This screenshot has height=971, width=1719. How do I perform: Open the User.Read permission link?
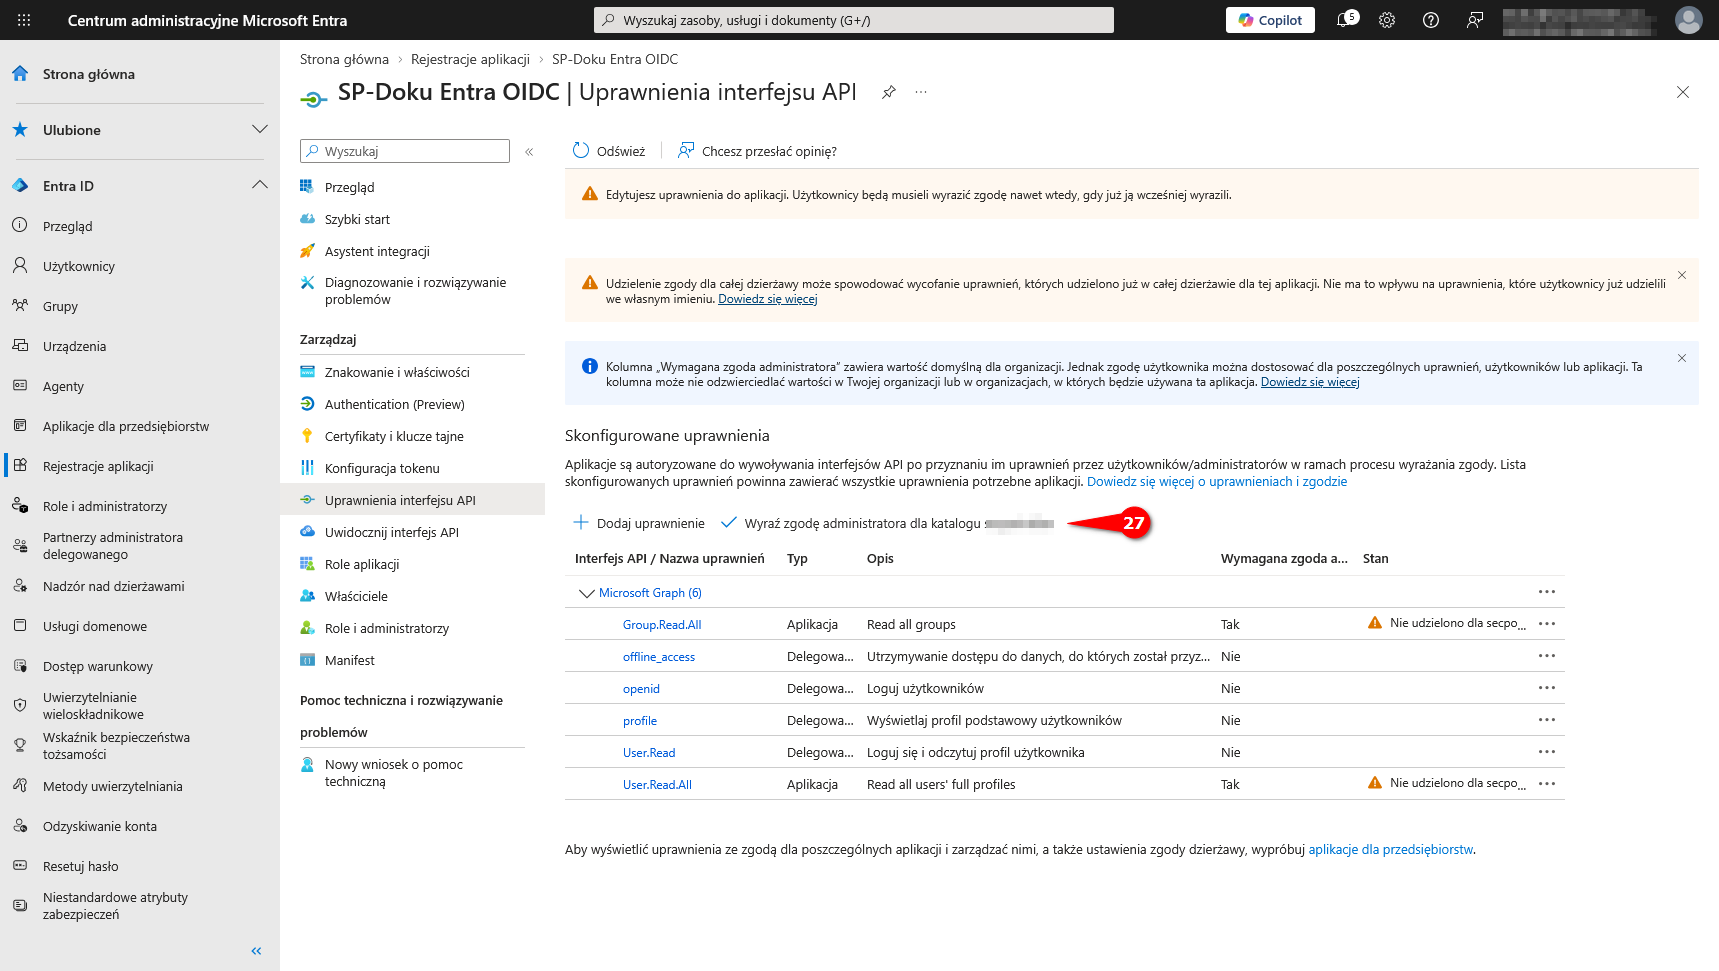pos(649,753)
